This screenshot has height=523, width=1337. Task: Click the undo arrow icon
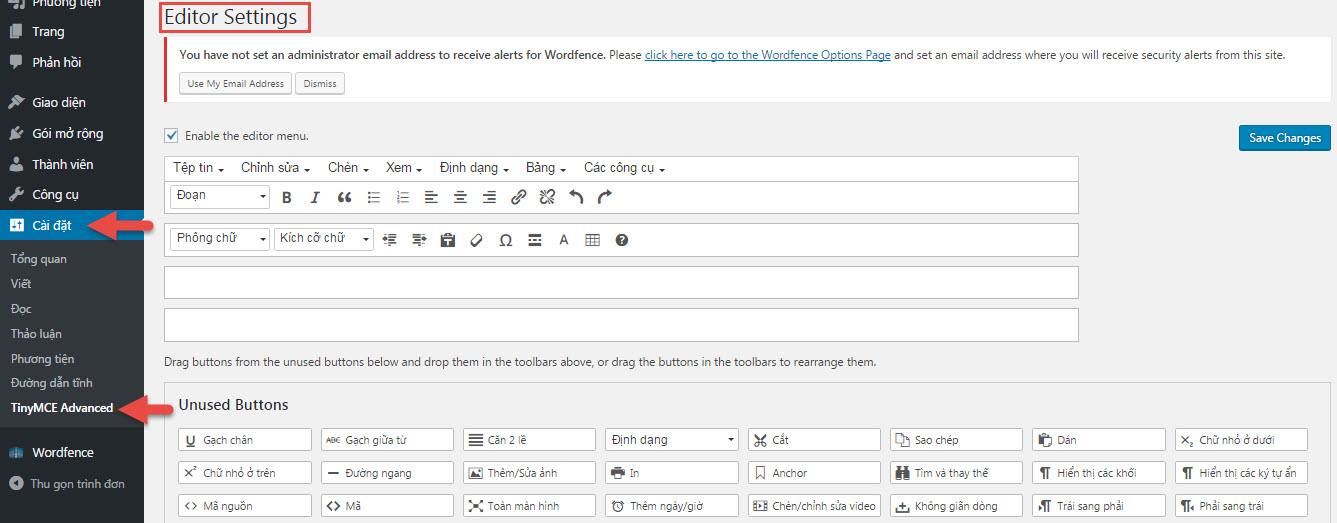(x=576, y=198)
